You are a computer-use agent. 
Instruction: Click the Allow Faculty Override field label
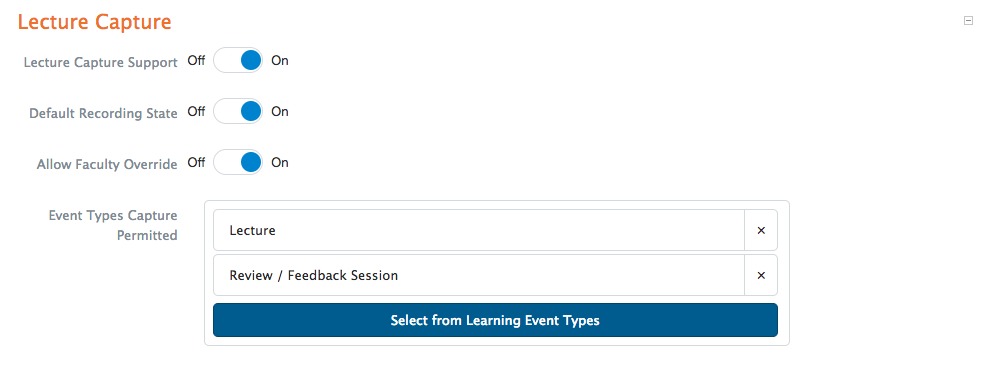point(107,165)
